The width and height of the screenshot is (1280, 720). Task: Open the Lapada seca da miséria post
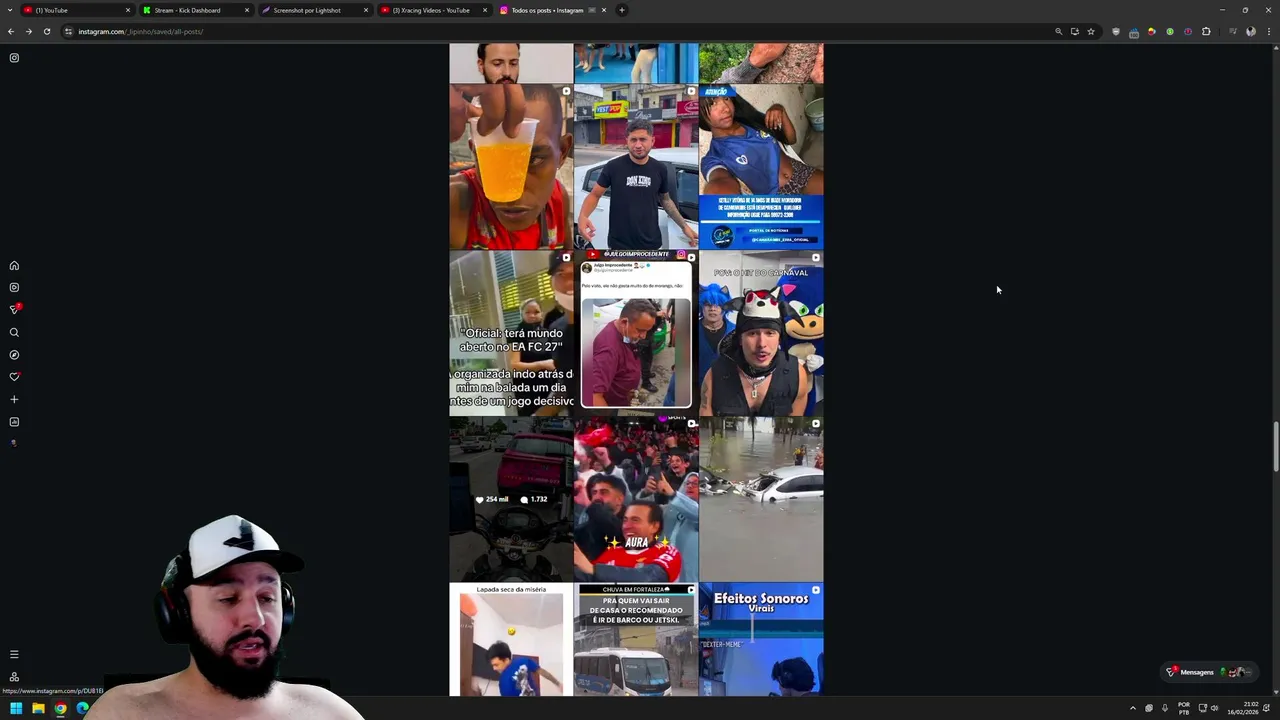pos(511,640)
